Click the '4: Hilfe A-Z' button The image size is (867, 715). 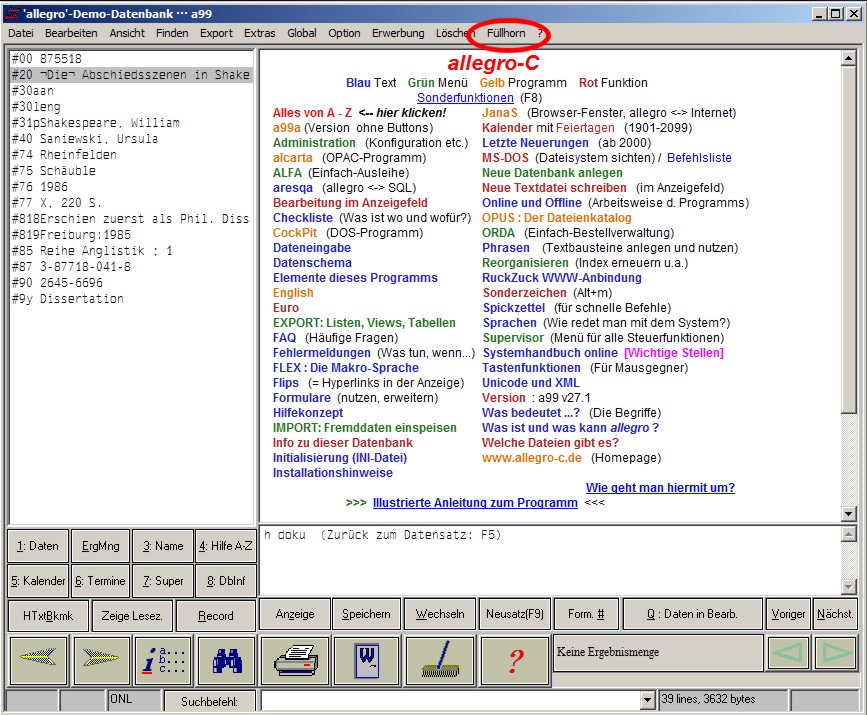click(226, 546)
